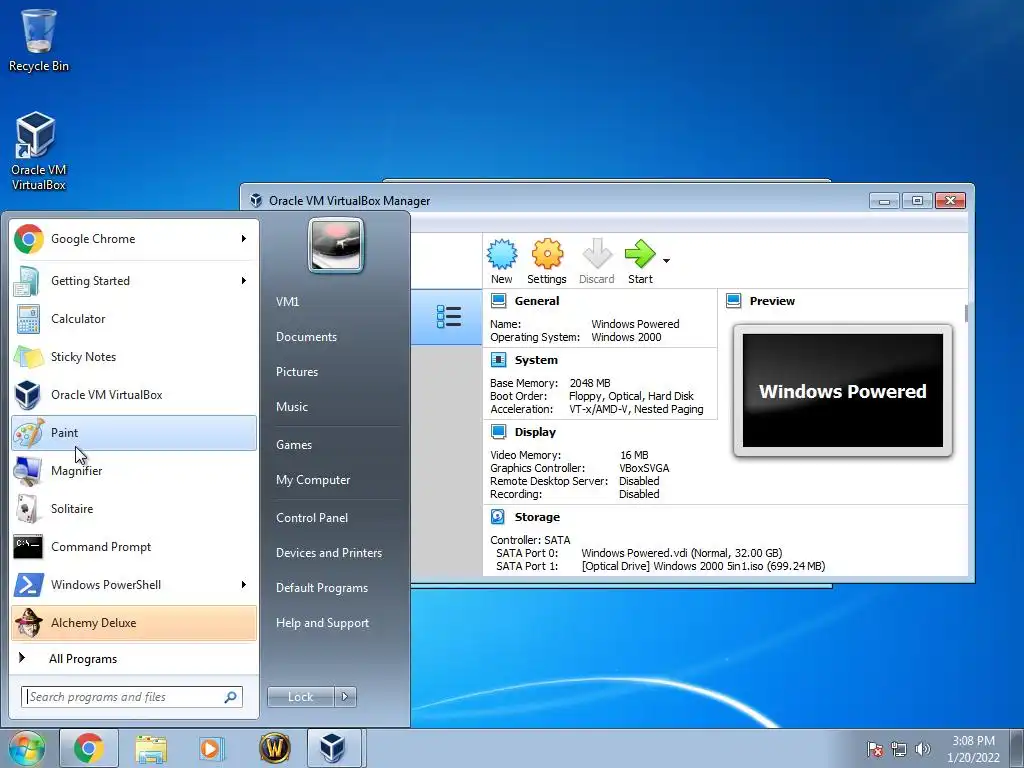
Task: Launch Alchemy Deluxe from Start menu
Action: (x=134, y=622)
